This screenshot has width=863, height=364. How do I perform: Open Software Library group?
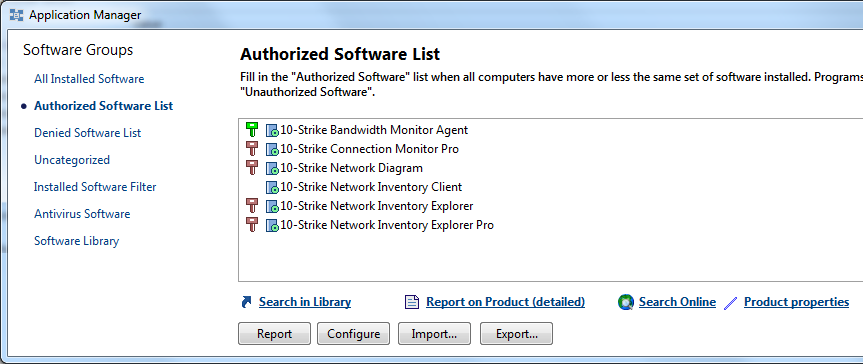pyautogui.click(x=77, y=241)
